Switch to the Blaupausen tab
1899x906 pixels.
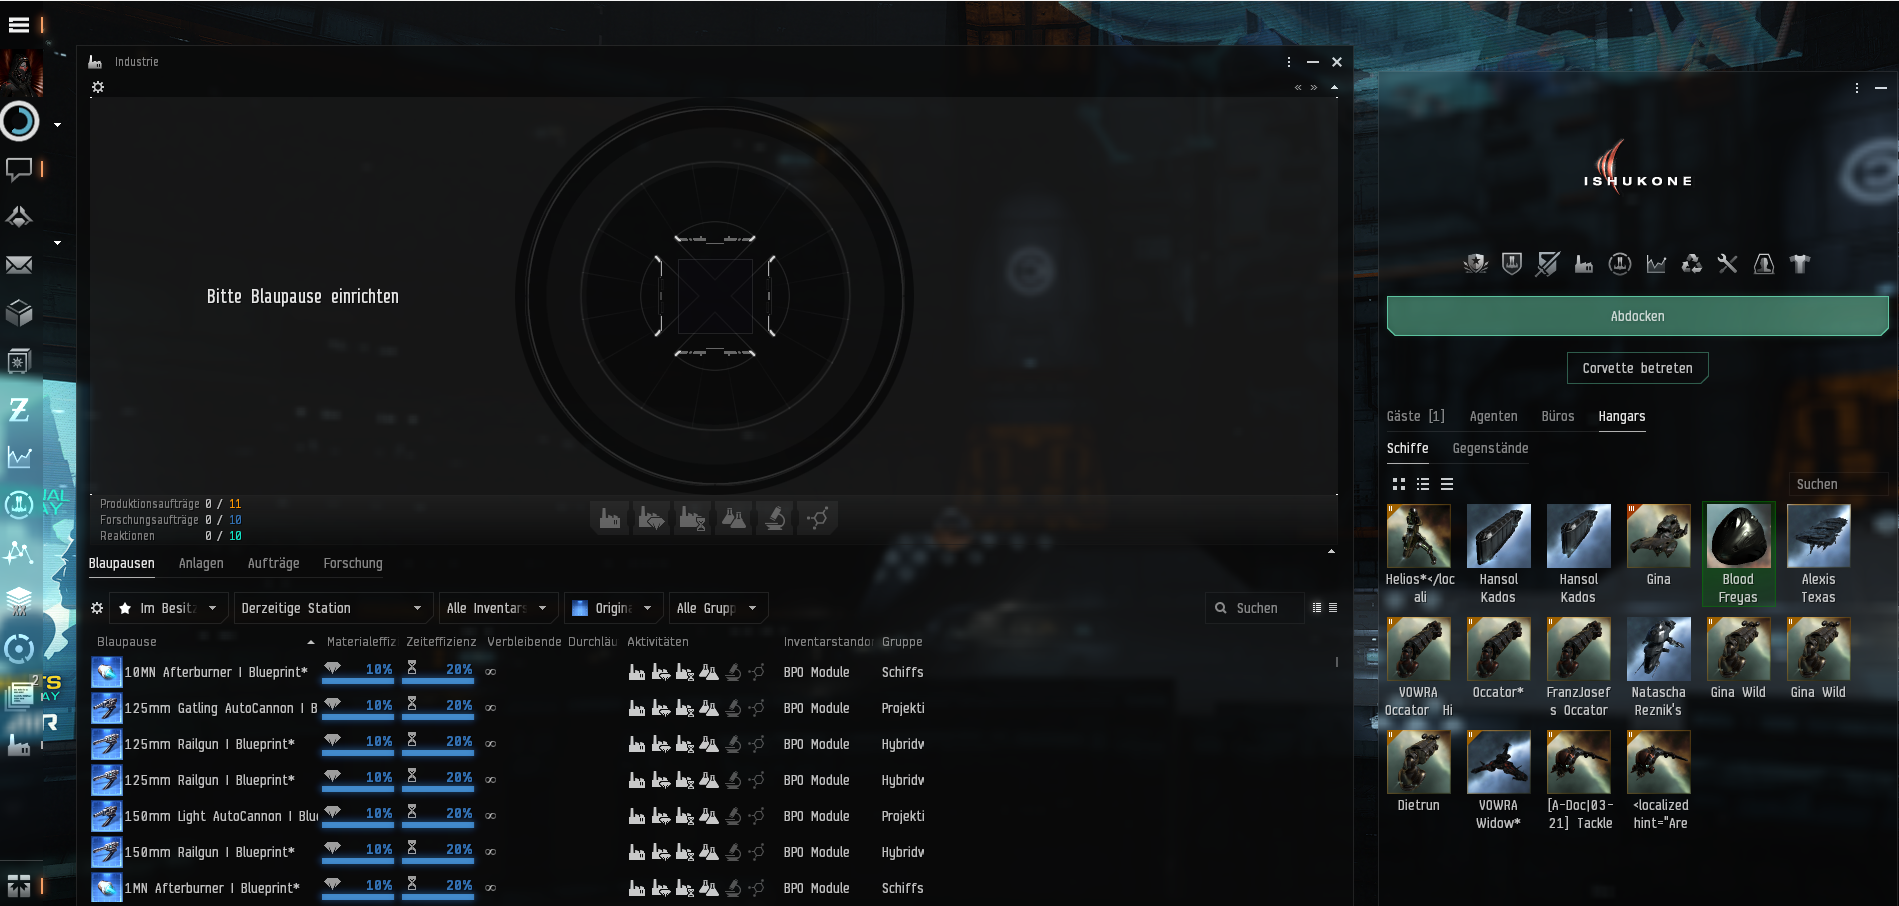pyautogui.click(x=122, y=564)
